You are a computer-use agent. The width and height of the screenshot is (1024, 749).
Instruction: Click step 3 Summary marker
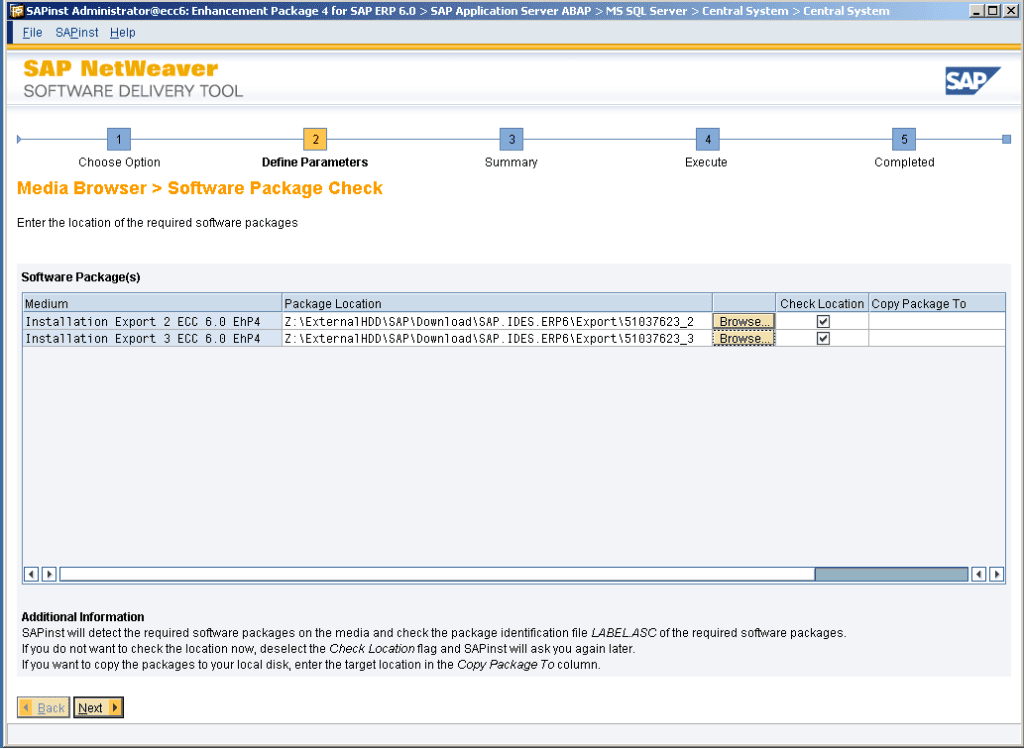511,139
